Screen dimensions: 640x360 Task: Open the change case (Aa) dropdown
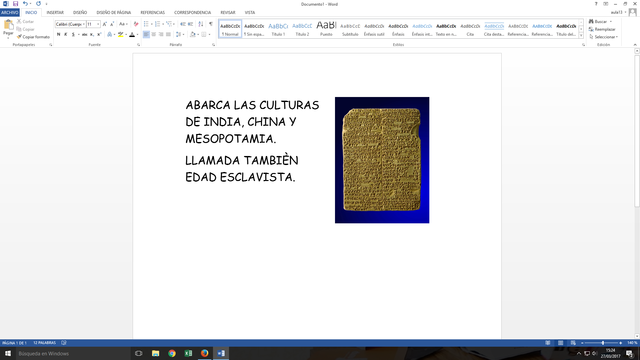122,24
